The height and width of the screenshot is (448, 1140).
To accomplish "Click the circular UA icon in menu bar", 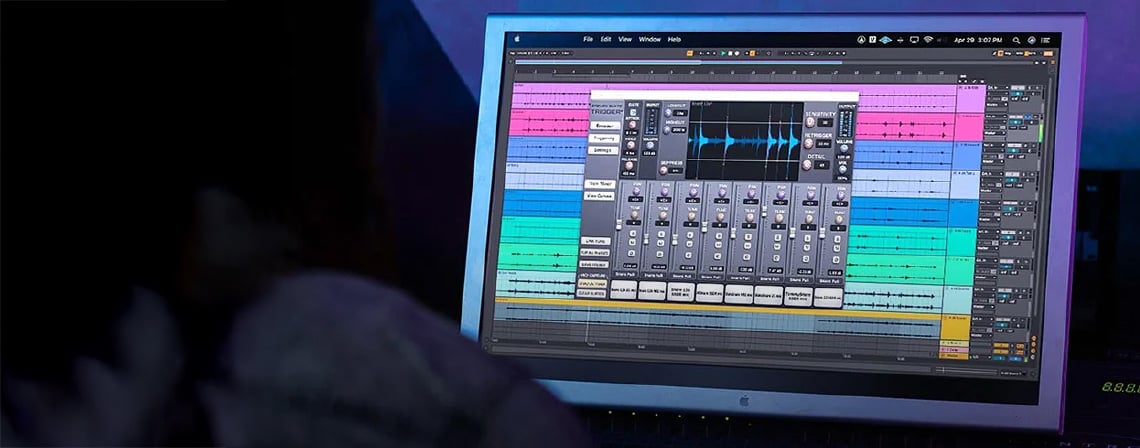I will (862, 39).
